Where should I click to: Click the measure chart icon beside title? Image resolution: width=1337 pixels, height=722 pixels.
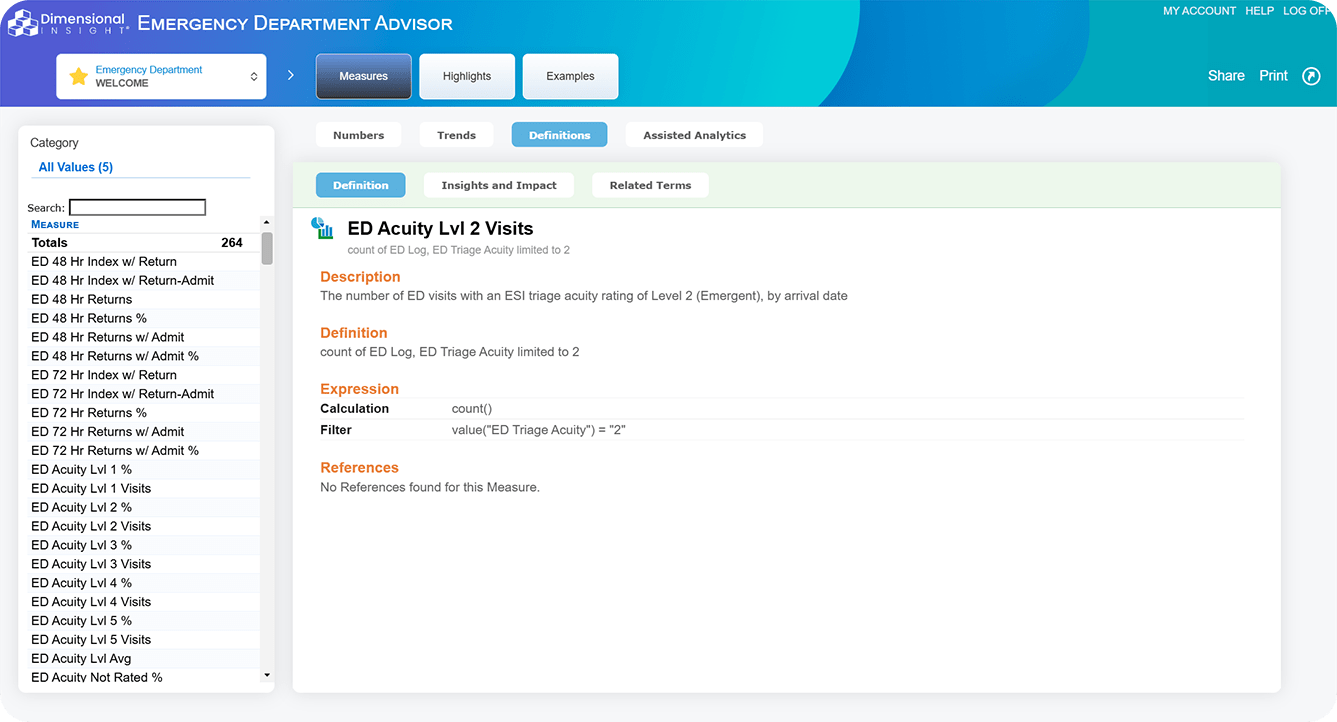323,229
